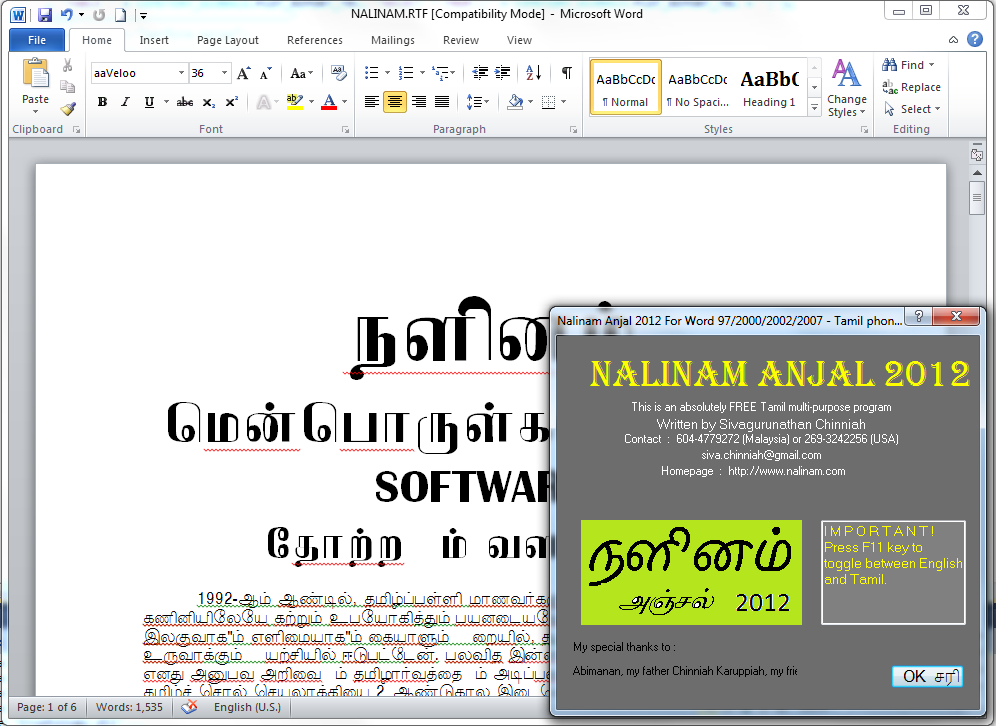Toggle Align Text Right

(419, 102)
